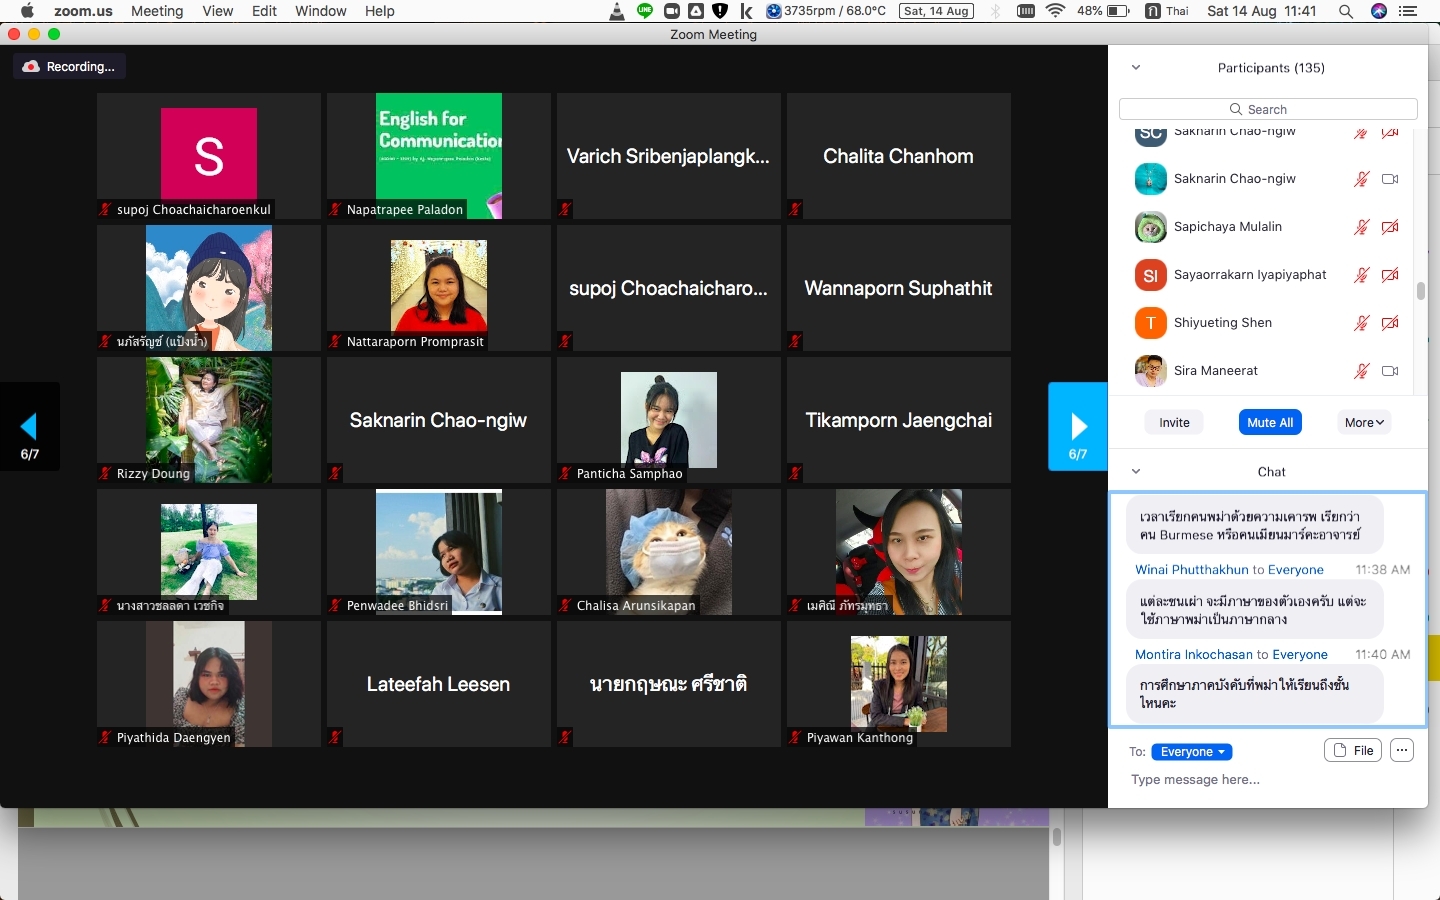This screenshot has width=1440, height=900.
Task: Open the Everyone recipient dropdown
Action: click(1191, 752)
